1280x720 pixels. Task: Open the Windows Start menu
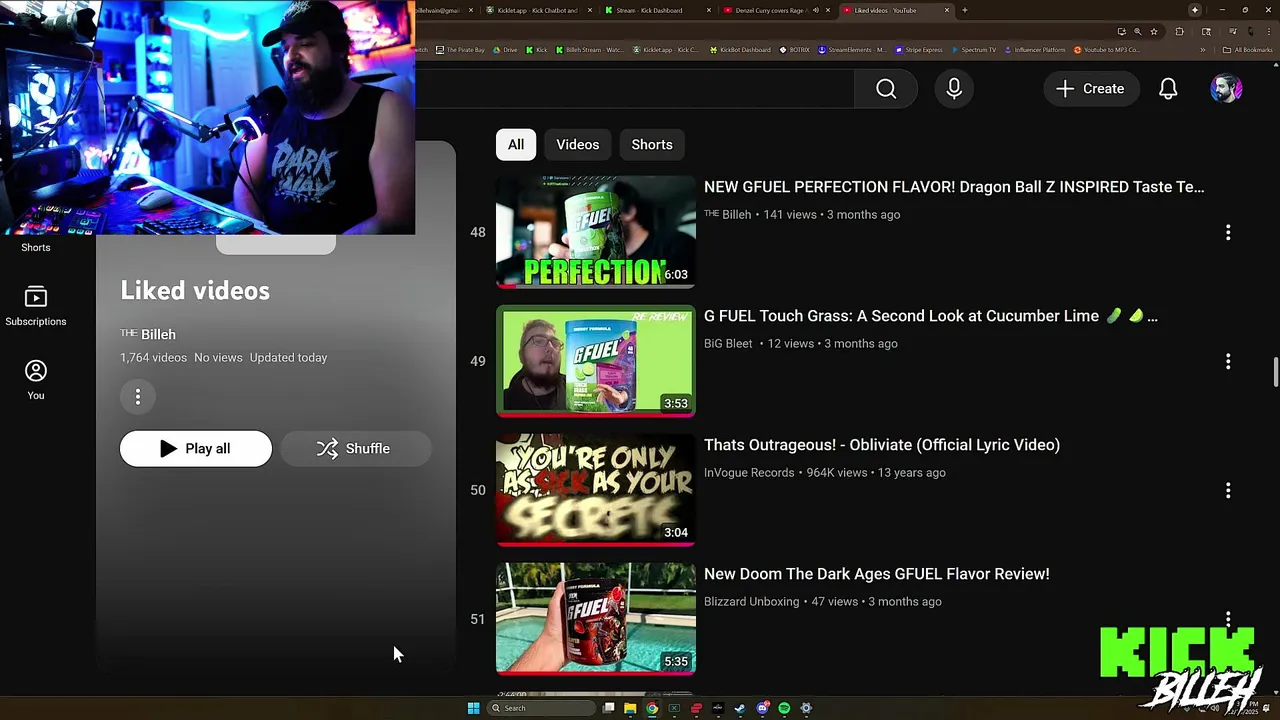(x=473, y=708)
